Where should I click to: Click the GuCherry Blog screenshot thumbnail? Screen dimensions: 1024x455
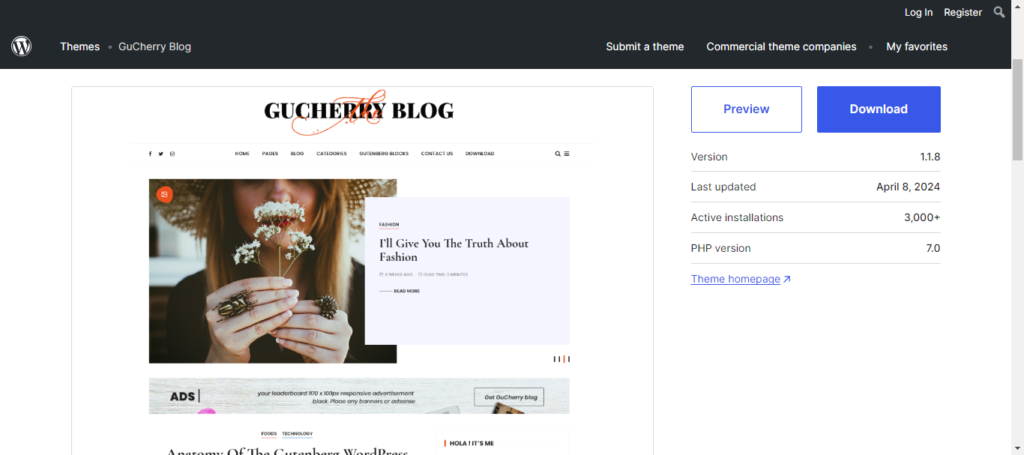click(362, 271)
